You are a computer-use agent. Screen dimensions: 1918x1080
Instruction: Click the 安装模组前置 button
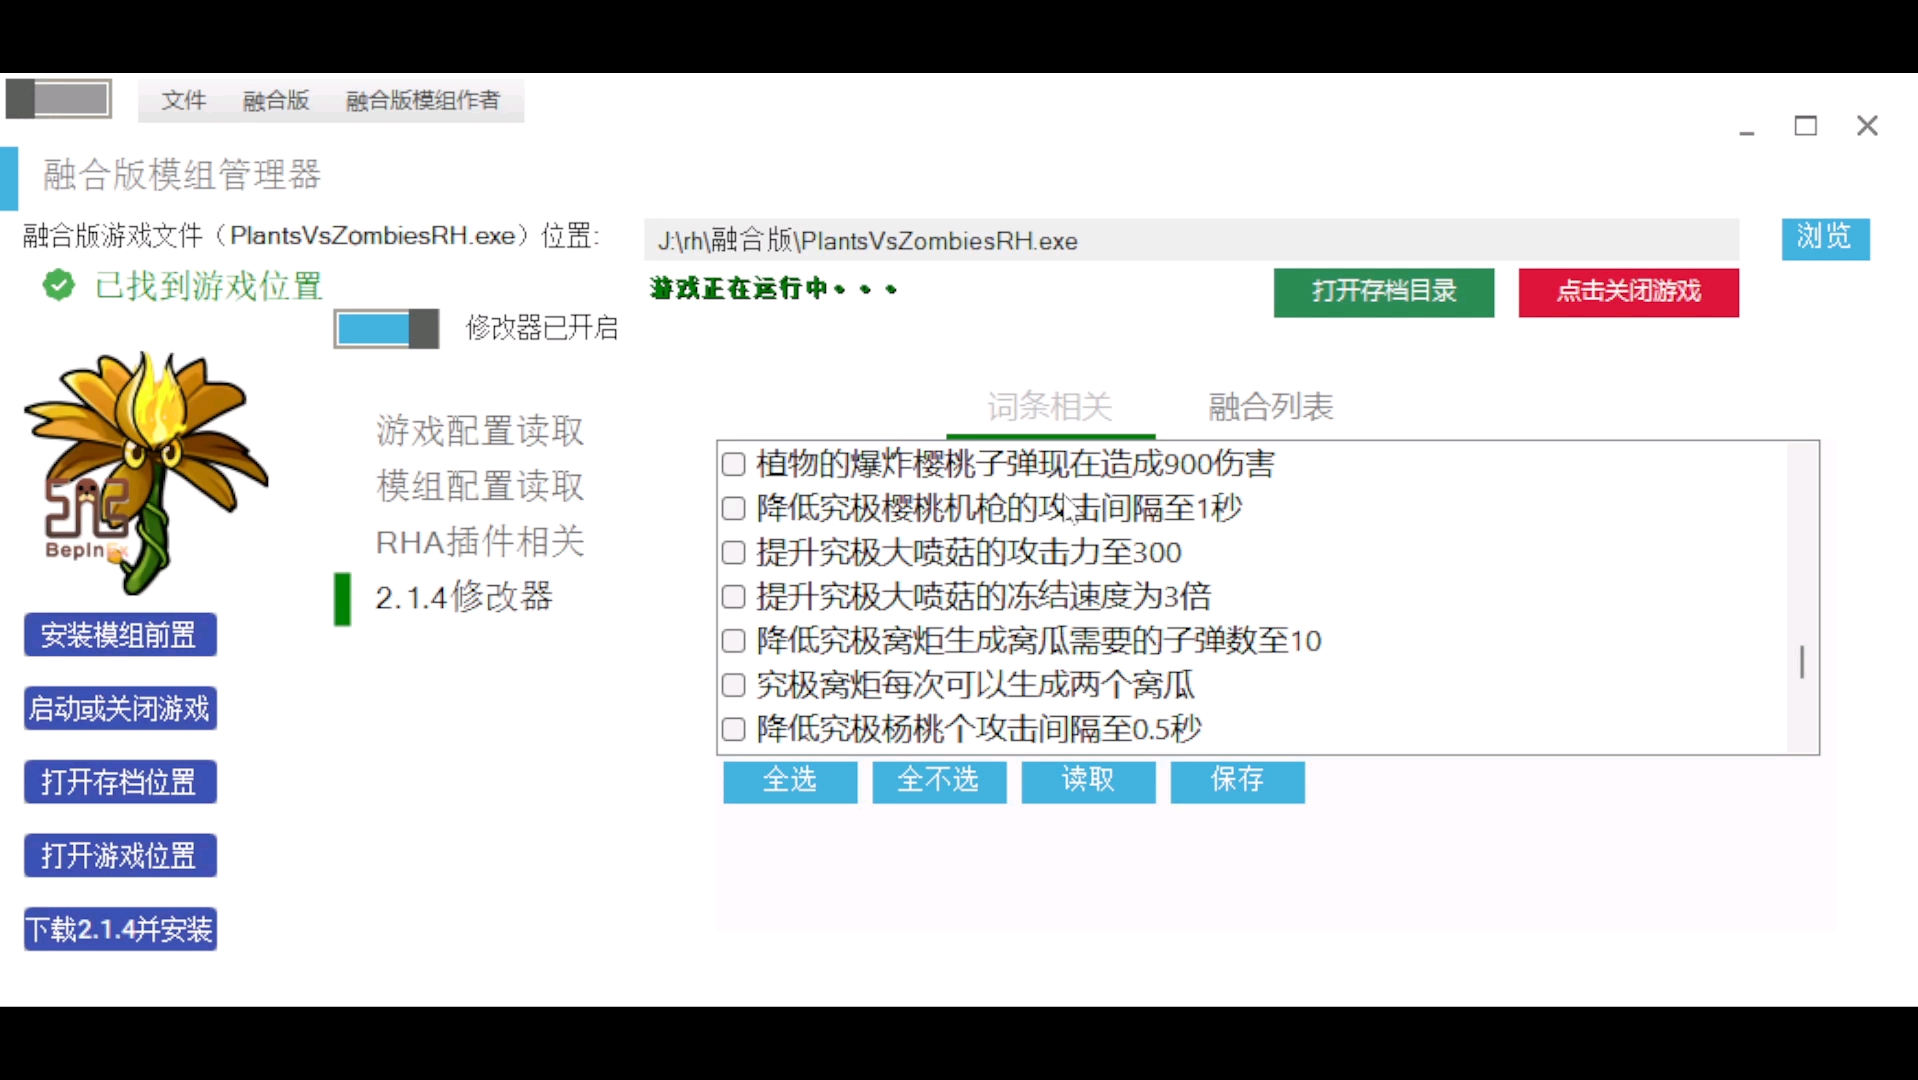120,635
